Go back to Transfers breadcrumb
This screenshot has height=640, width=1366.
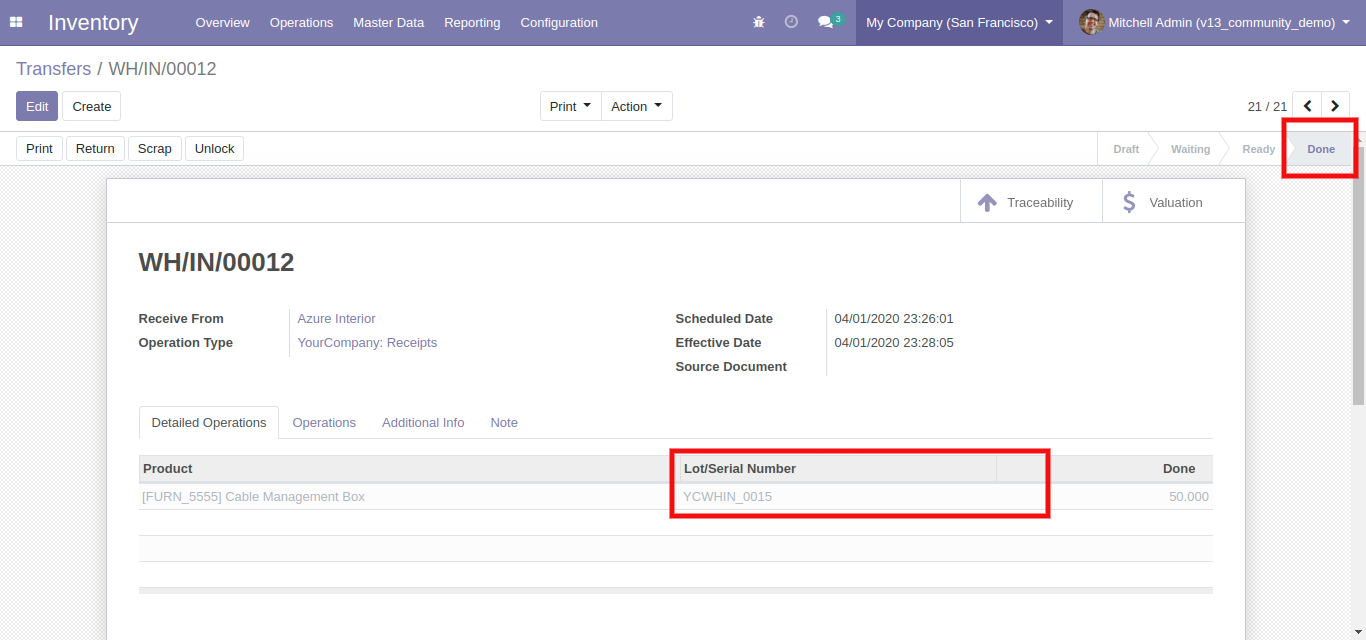point(53,69)
